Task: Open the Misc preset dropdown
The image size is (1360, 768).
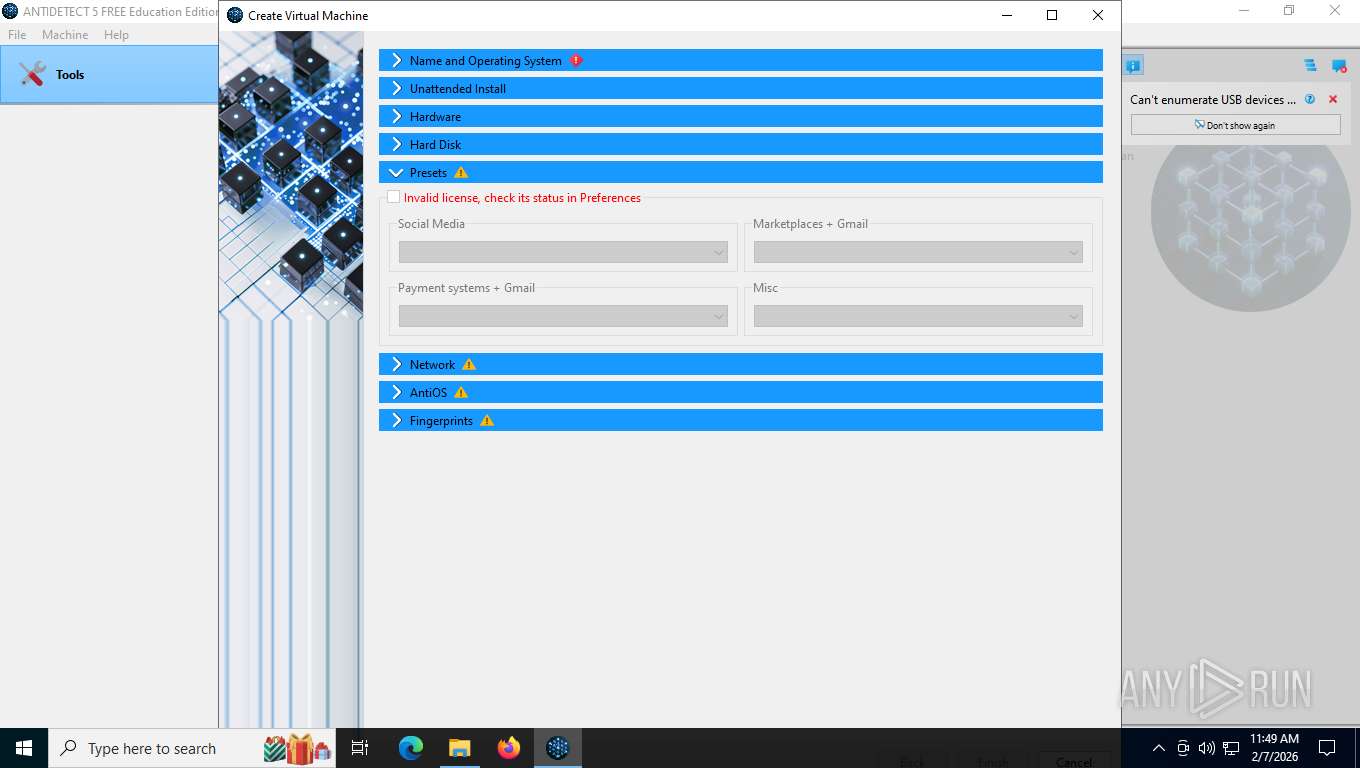Action: pos(918,316)
